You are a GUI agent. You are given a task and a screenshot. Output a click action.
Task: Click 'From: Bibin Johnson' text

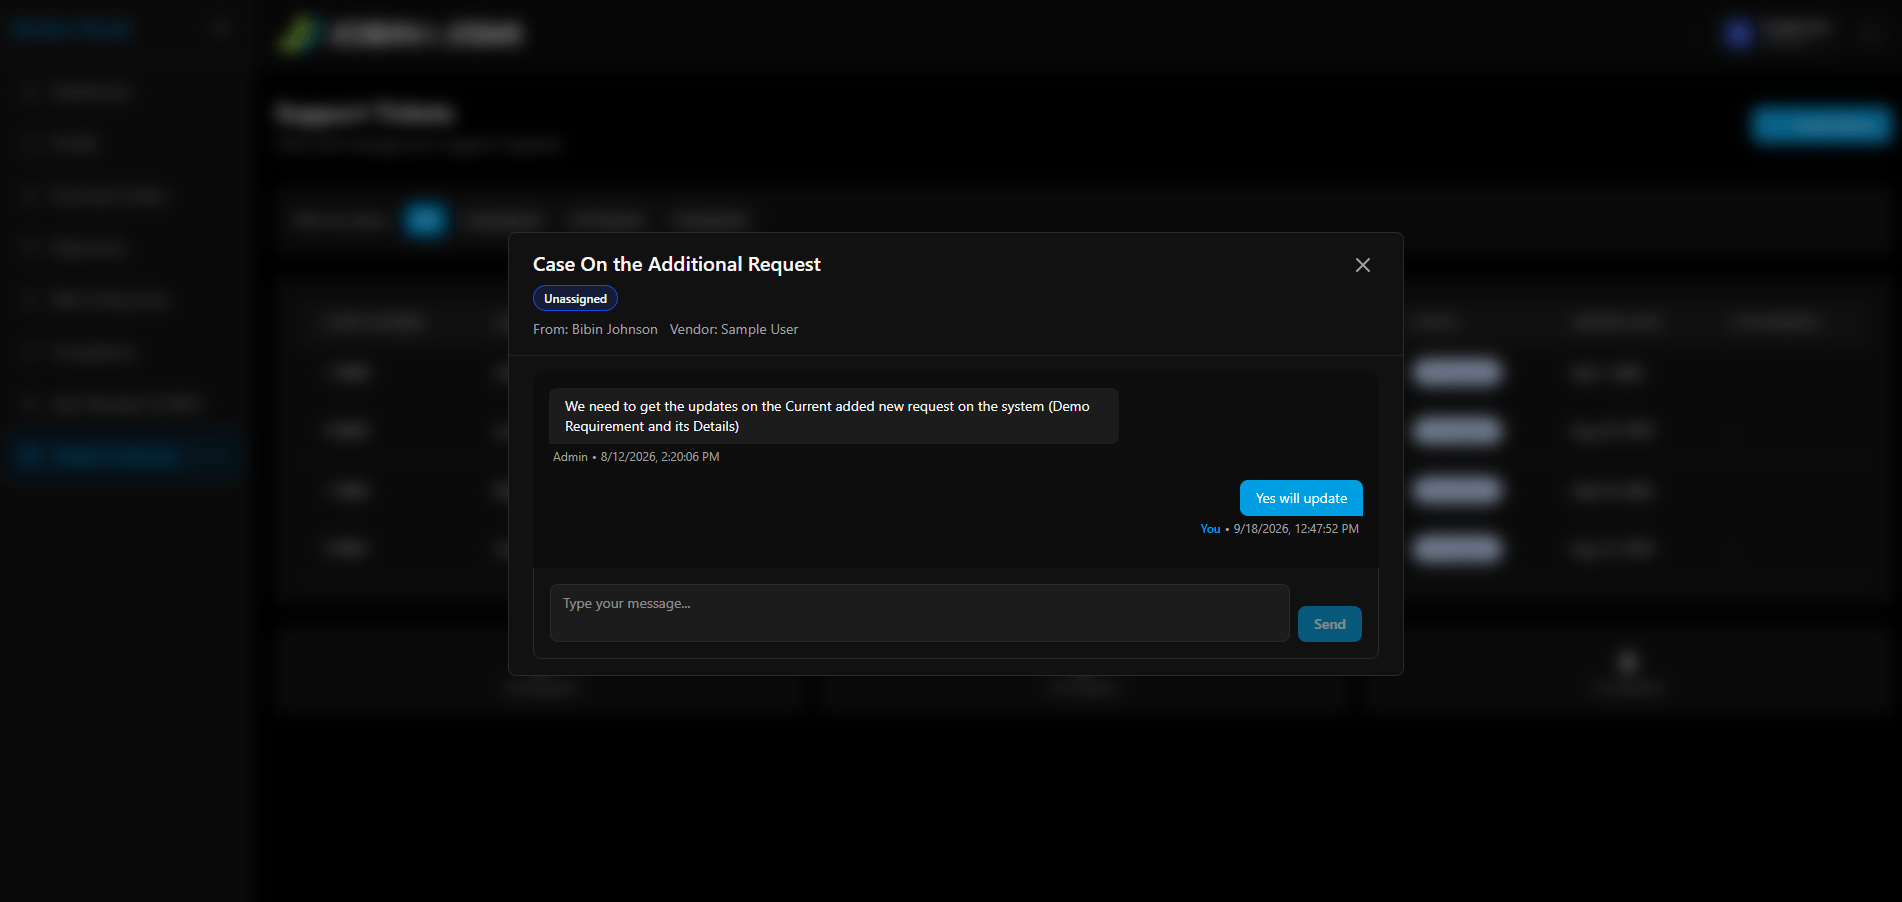tap(595, 329)
